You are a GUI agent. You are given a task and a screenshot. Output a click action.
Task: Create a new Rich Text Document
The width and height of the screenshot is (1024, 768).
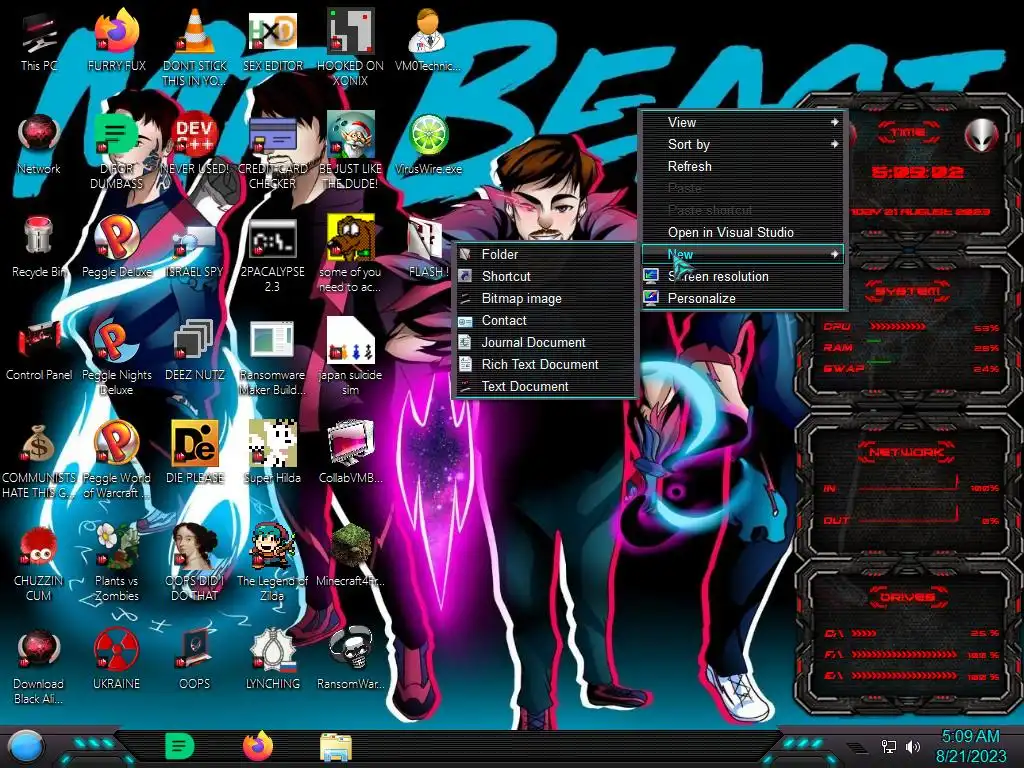coord(544,364)
